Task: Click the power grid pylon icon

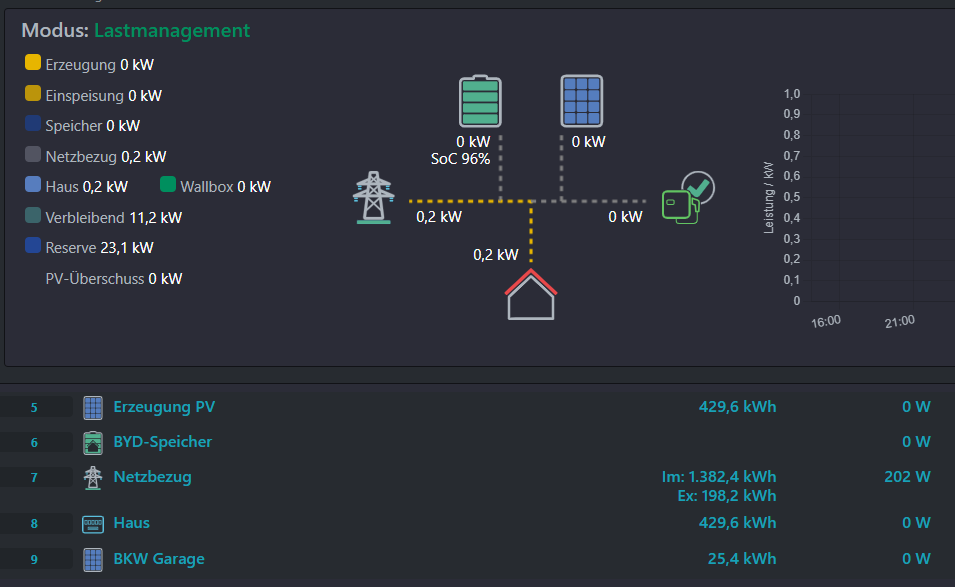Action: [x=373, y=198]
